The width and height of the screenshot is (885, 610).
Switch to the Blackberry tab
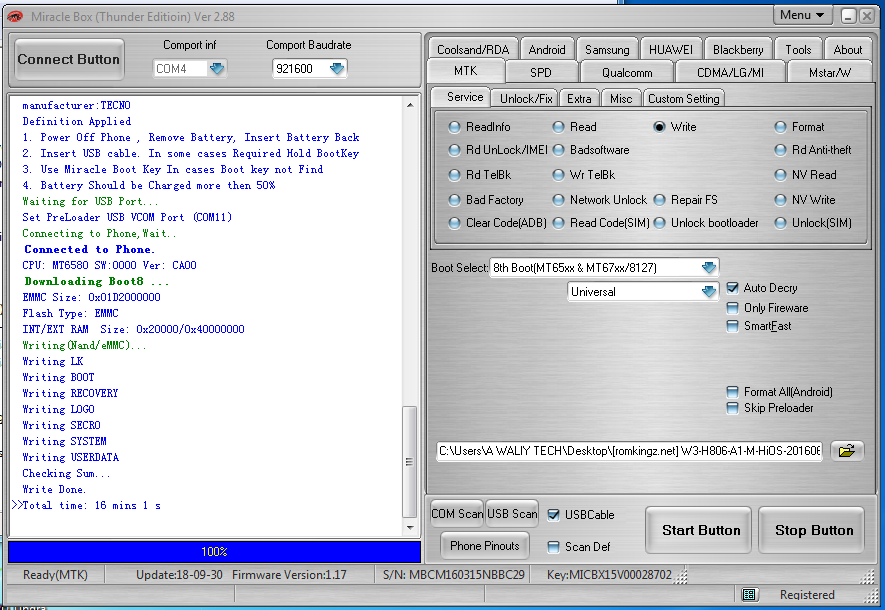738,50
